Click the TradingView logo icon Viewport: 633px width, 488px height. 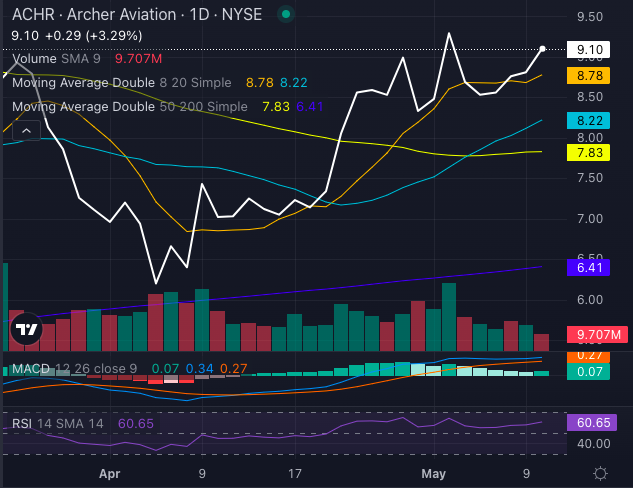point(26,329)
